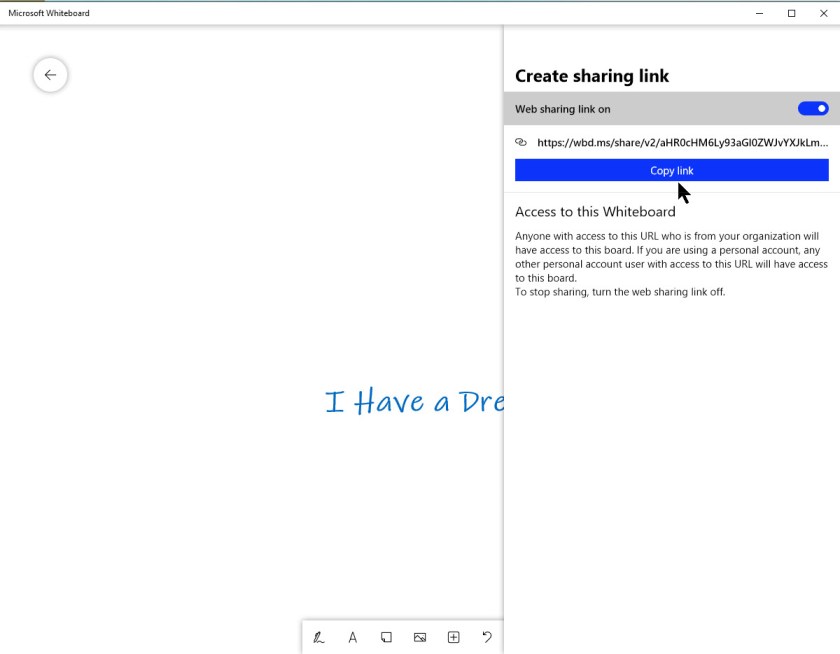Close the Microsoft Whiteboard window
840x654 pixels.
824,13
